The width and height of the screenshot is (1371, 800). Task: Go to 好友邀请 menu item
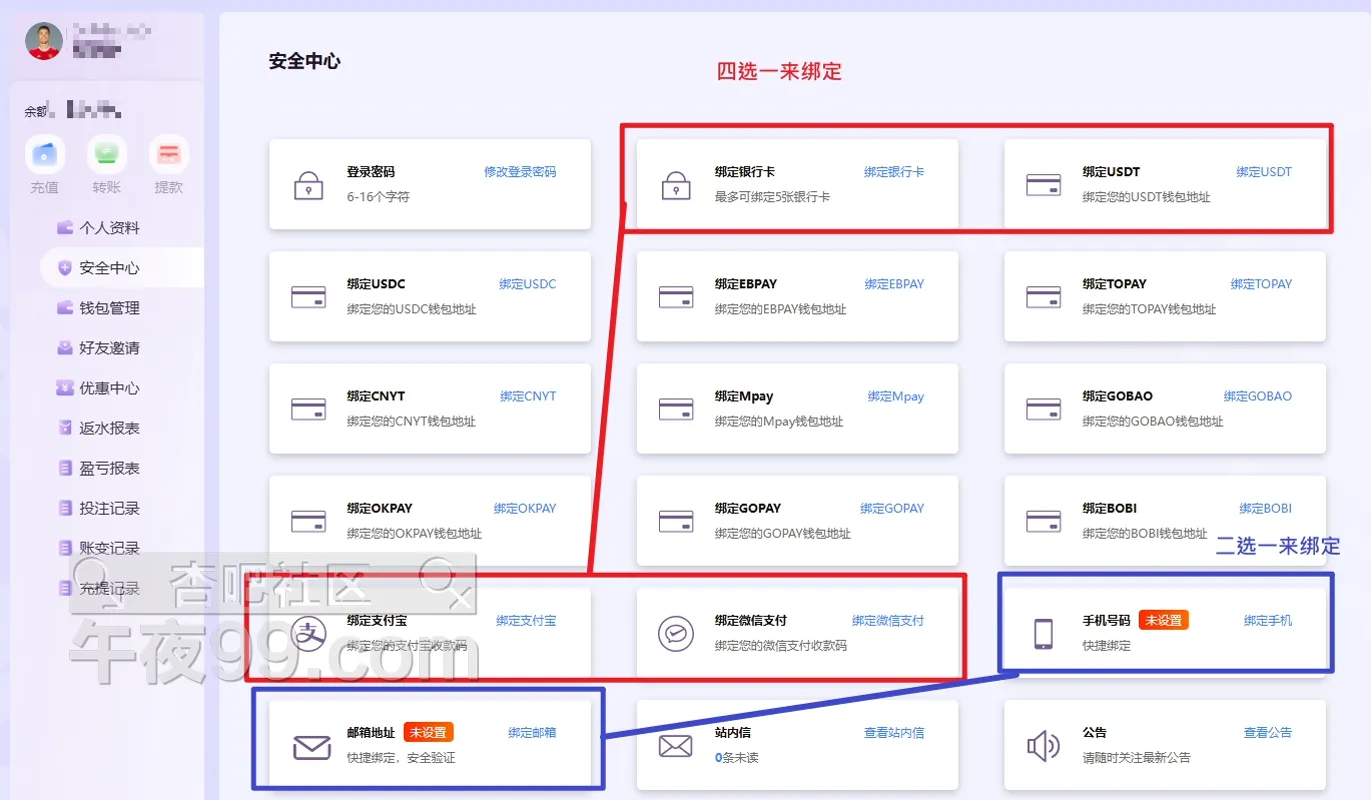(109, 348)
